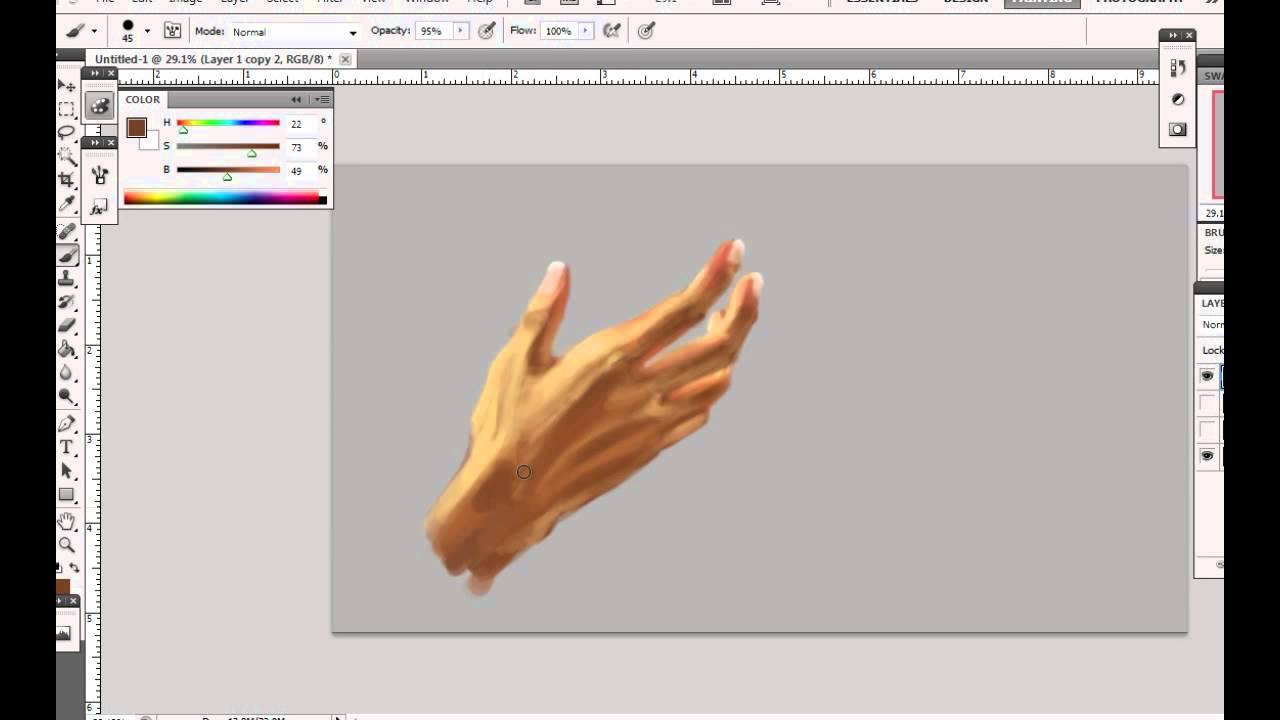This screenshot has width=1280, height=720.
Task: Toggle pressure control for brush size
Action: 646,31
